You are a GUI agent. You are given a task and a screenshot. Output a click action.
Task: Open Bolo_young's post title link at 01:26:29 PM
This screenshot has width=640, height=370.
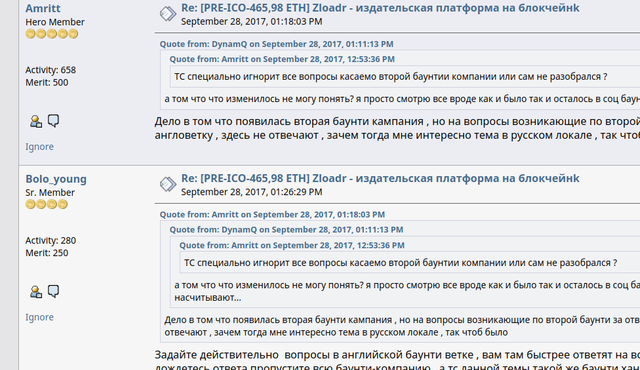tap(380, 178)
